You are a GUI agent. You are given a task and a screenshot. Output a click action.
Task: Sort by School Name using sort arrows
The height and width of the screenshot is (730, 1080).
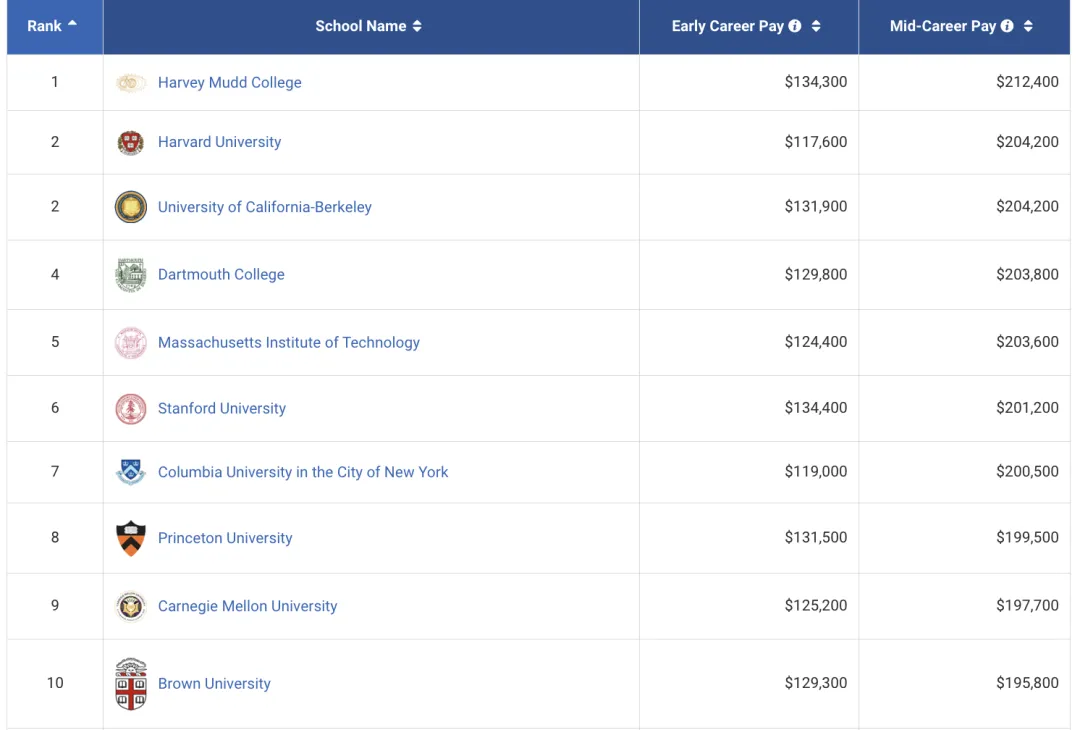coord(417,26)
